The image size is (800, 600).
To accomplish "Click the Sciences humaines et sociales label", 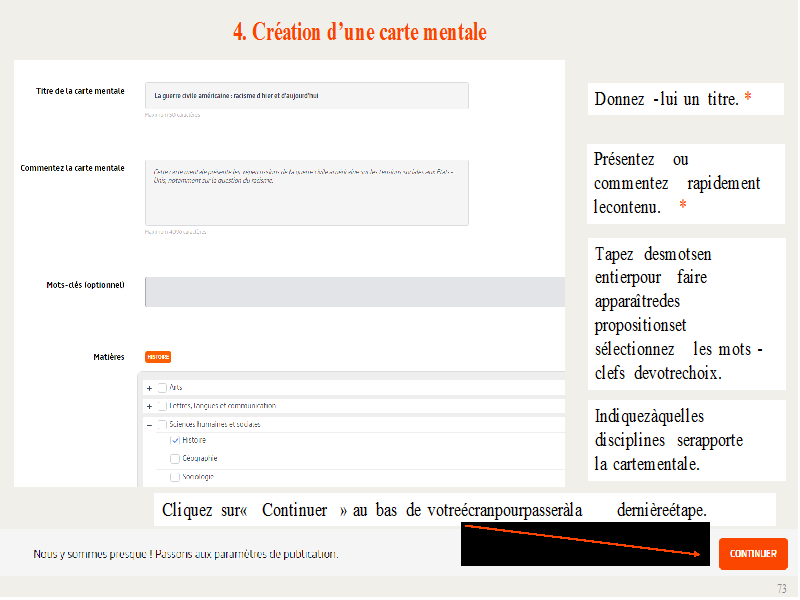I will click(x=215, y=425).
